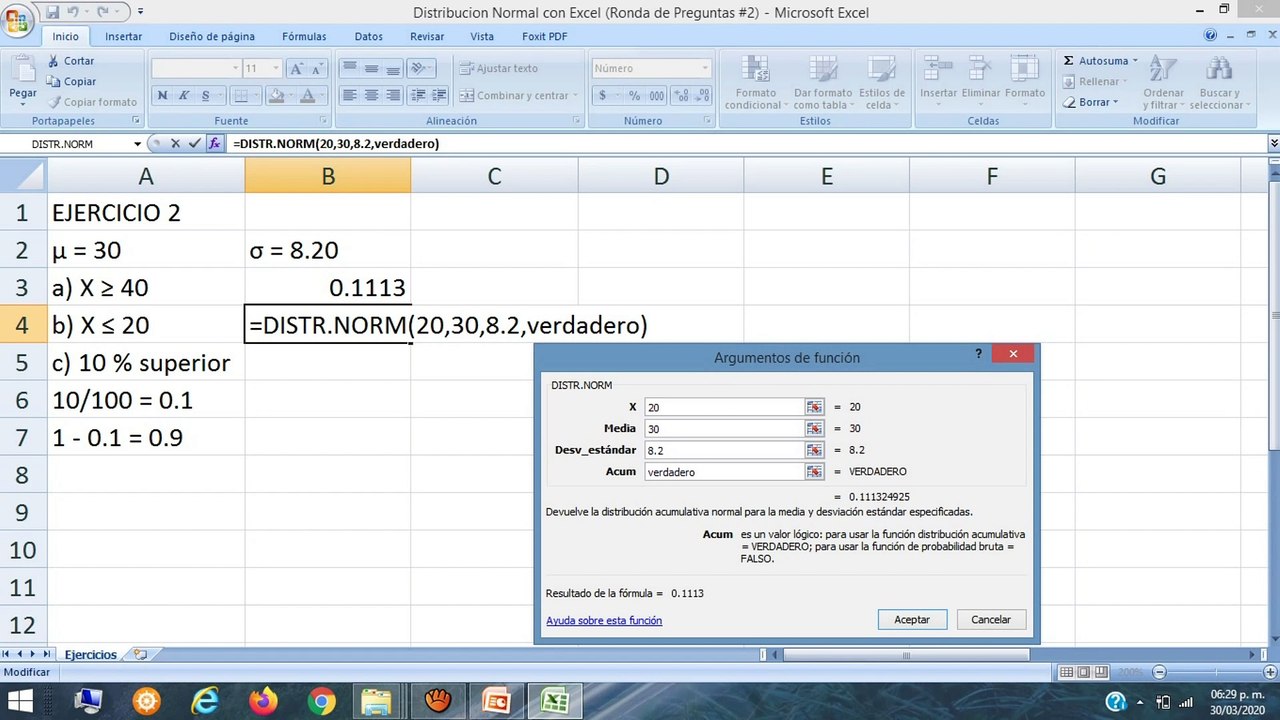The image size is (1280, 720).
Task: Click the Save icon in quick access toolbar
Action: [x=52, y=12]
